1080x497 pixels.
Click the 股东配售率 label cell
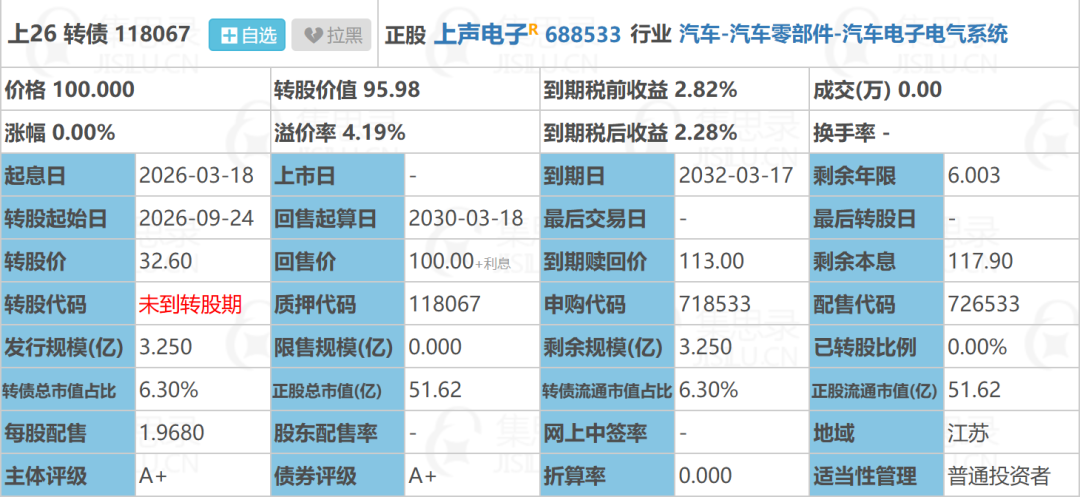coord(338,433)
